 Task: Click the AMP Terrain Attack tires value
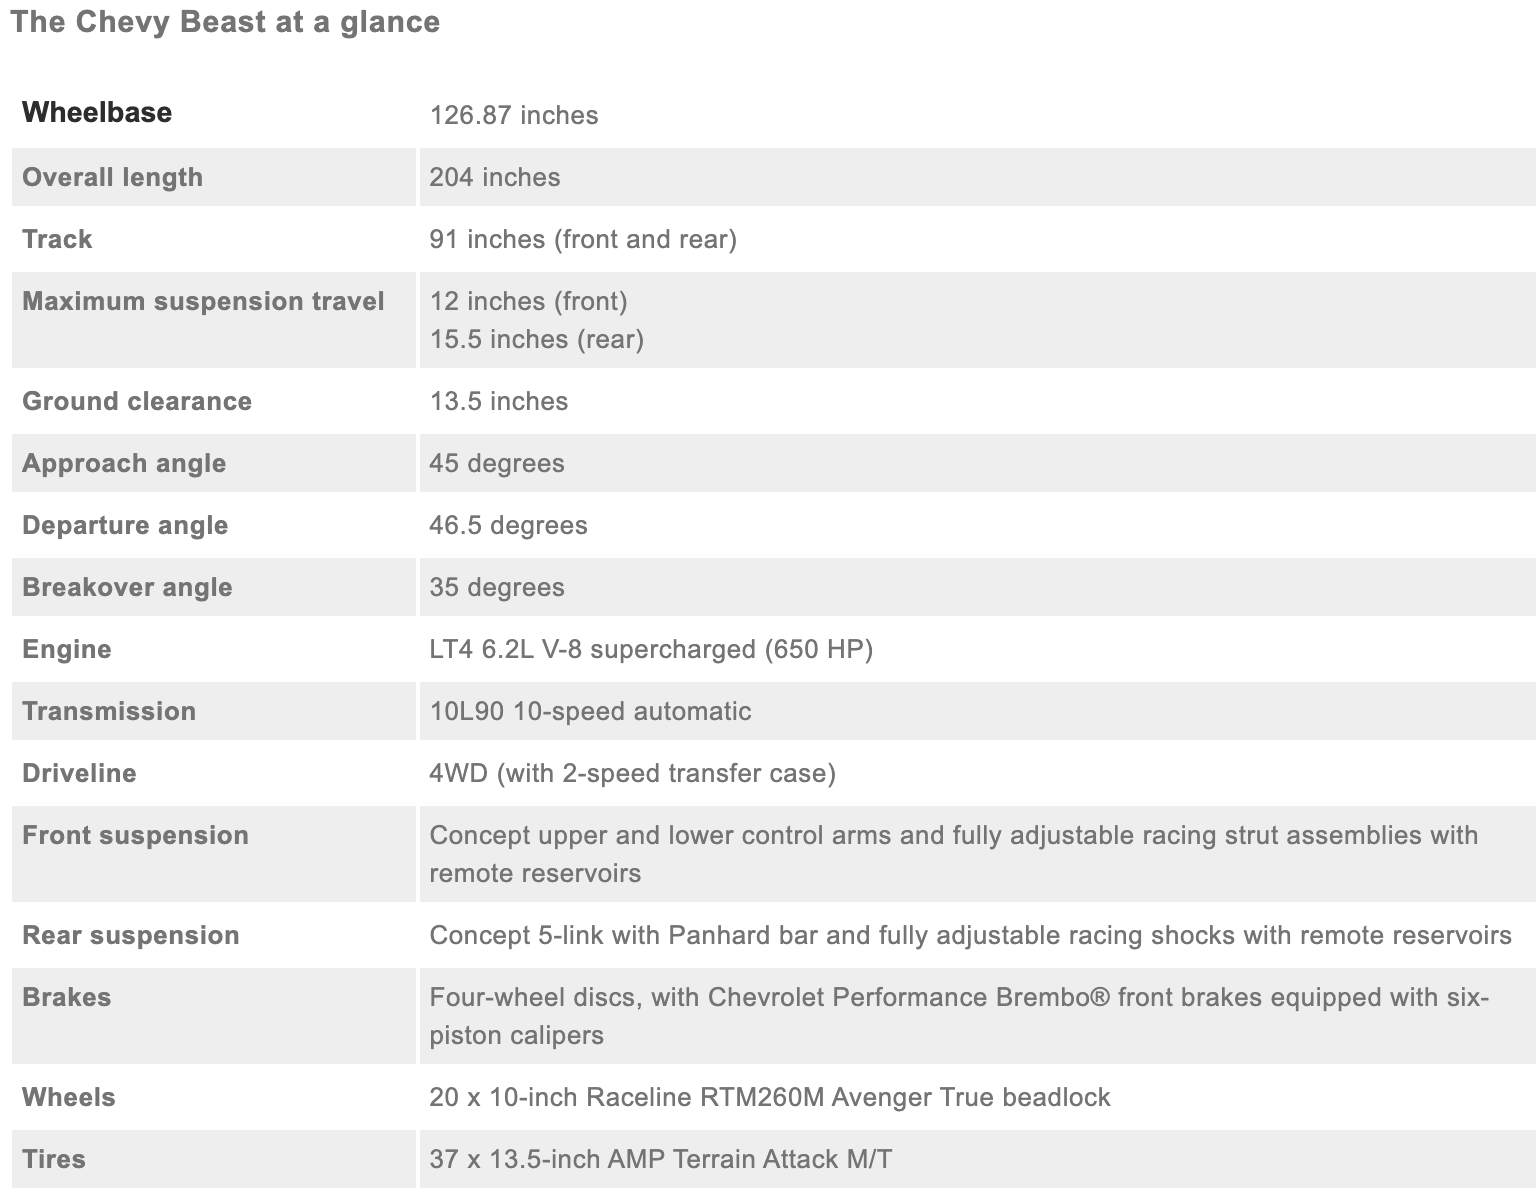pyautogui.click(x=661, y=1159)
